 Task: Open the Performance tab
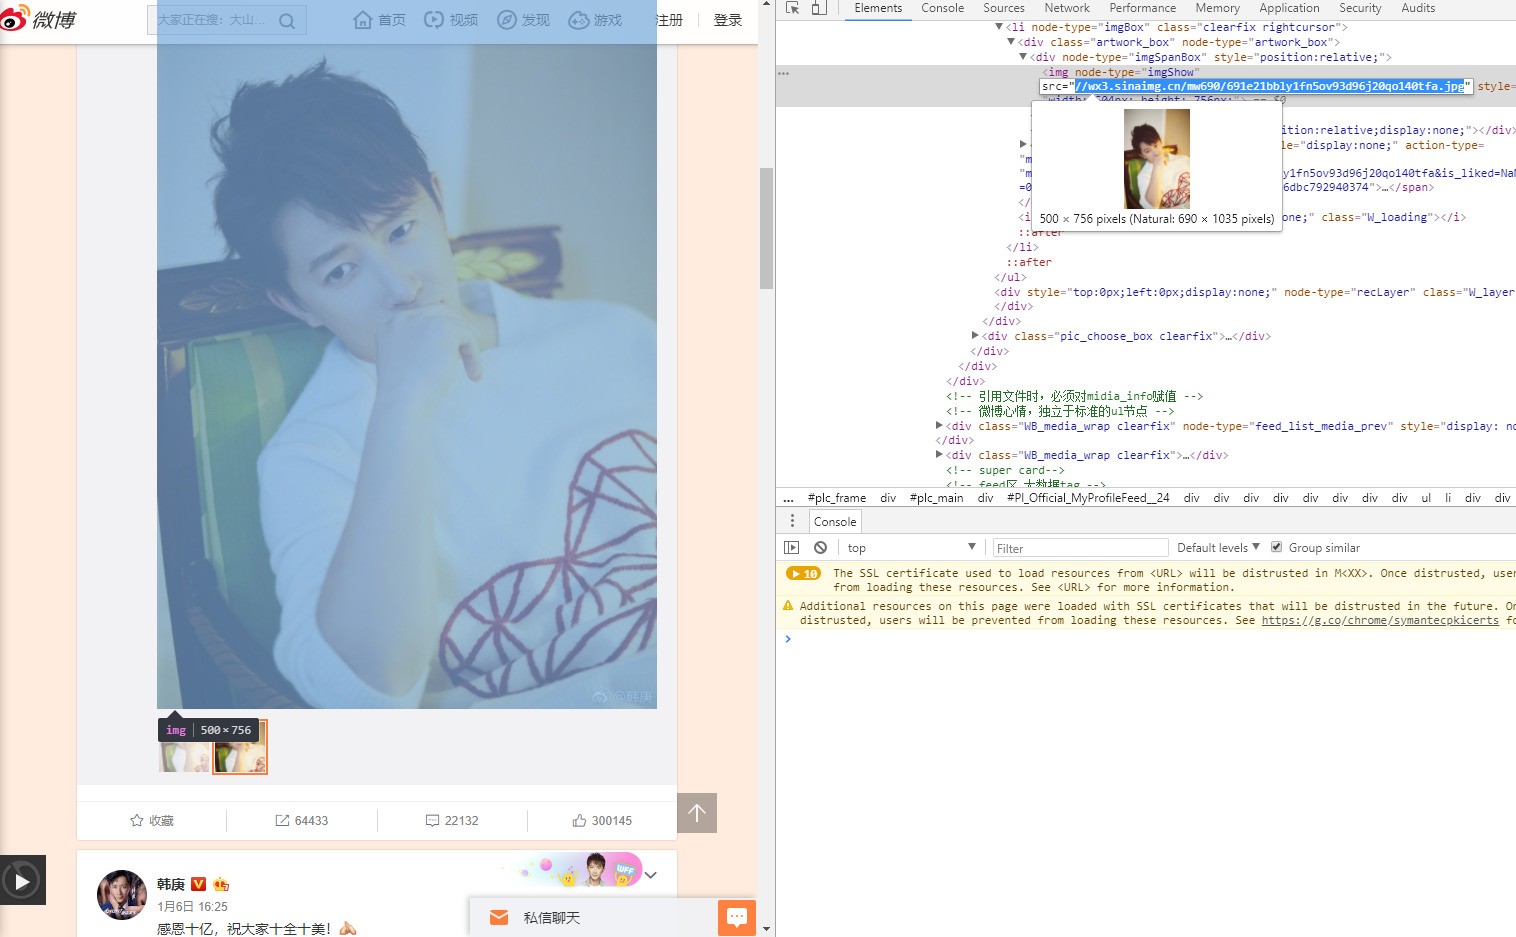1143,8
